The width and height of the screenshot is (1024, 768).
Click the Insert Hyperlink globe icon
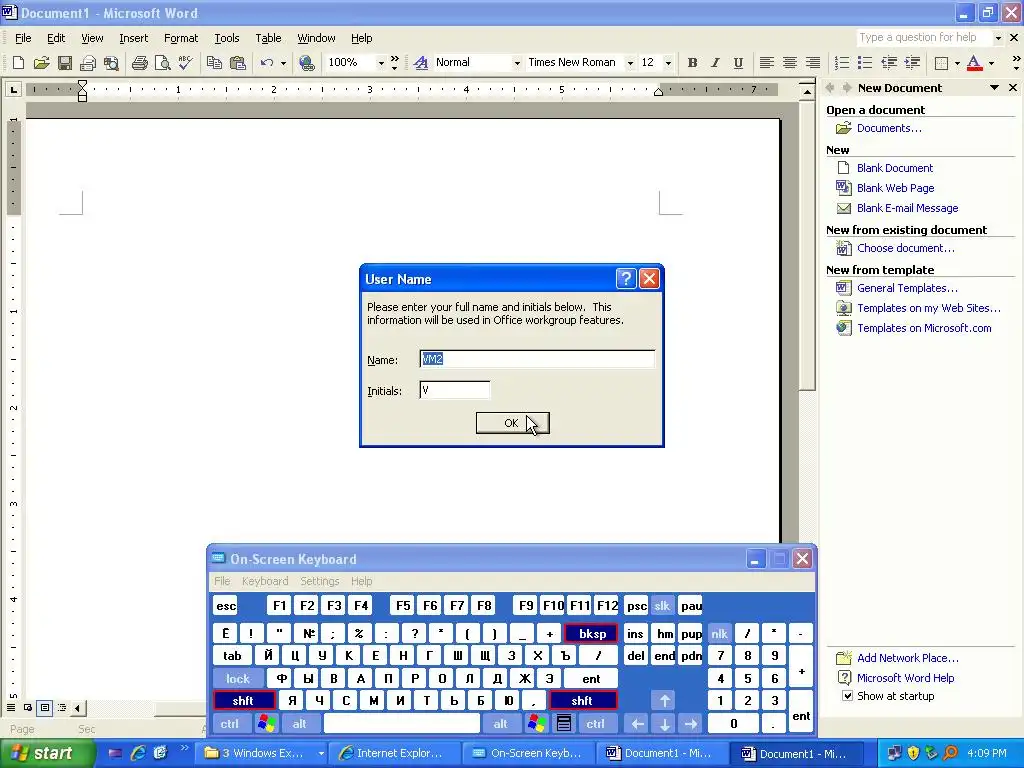pos(307,63)
